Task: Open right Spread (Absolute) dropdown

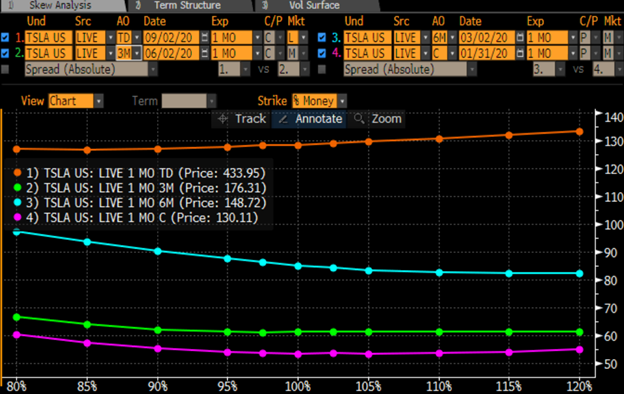Action: coord(472,69)
